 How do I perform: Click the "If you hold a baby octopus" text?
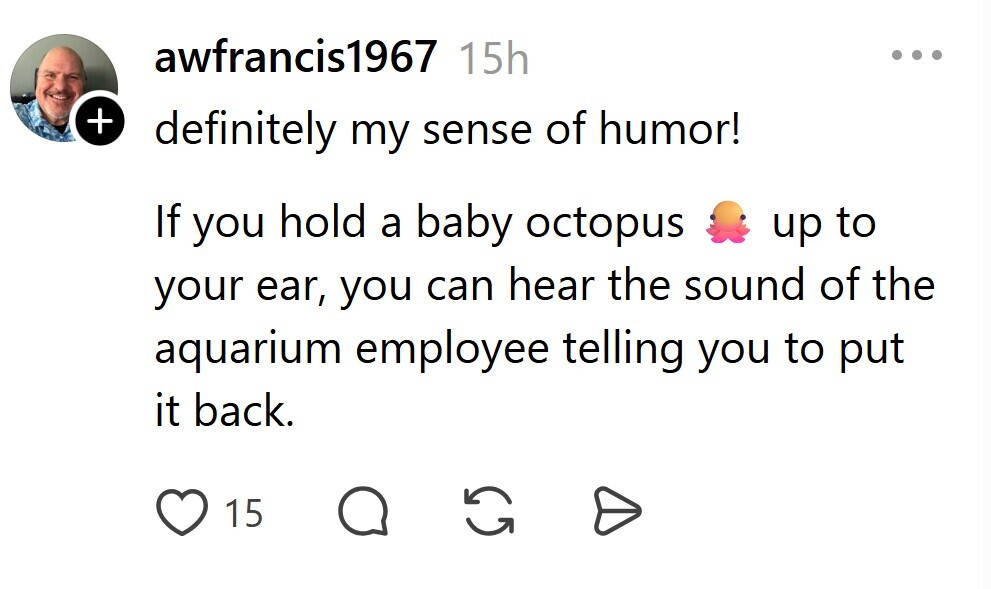(x=420, y=223)
